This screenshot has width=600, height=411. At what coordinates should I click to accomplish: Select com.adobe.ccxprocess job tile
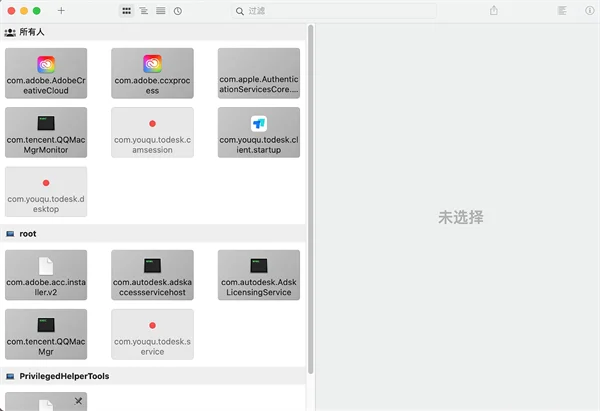pyautogui.click(x=152, y=73)
